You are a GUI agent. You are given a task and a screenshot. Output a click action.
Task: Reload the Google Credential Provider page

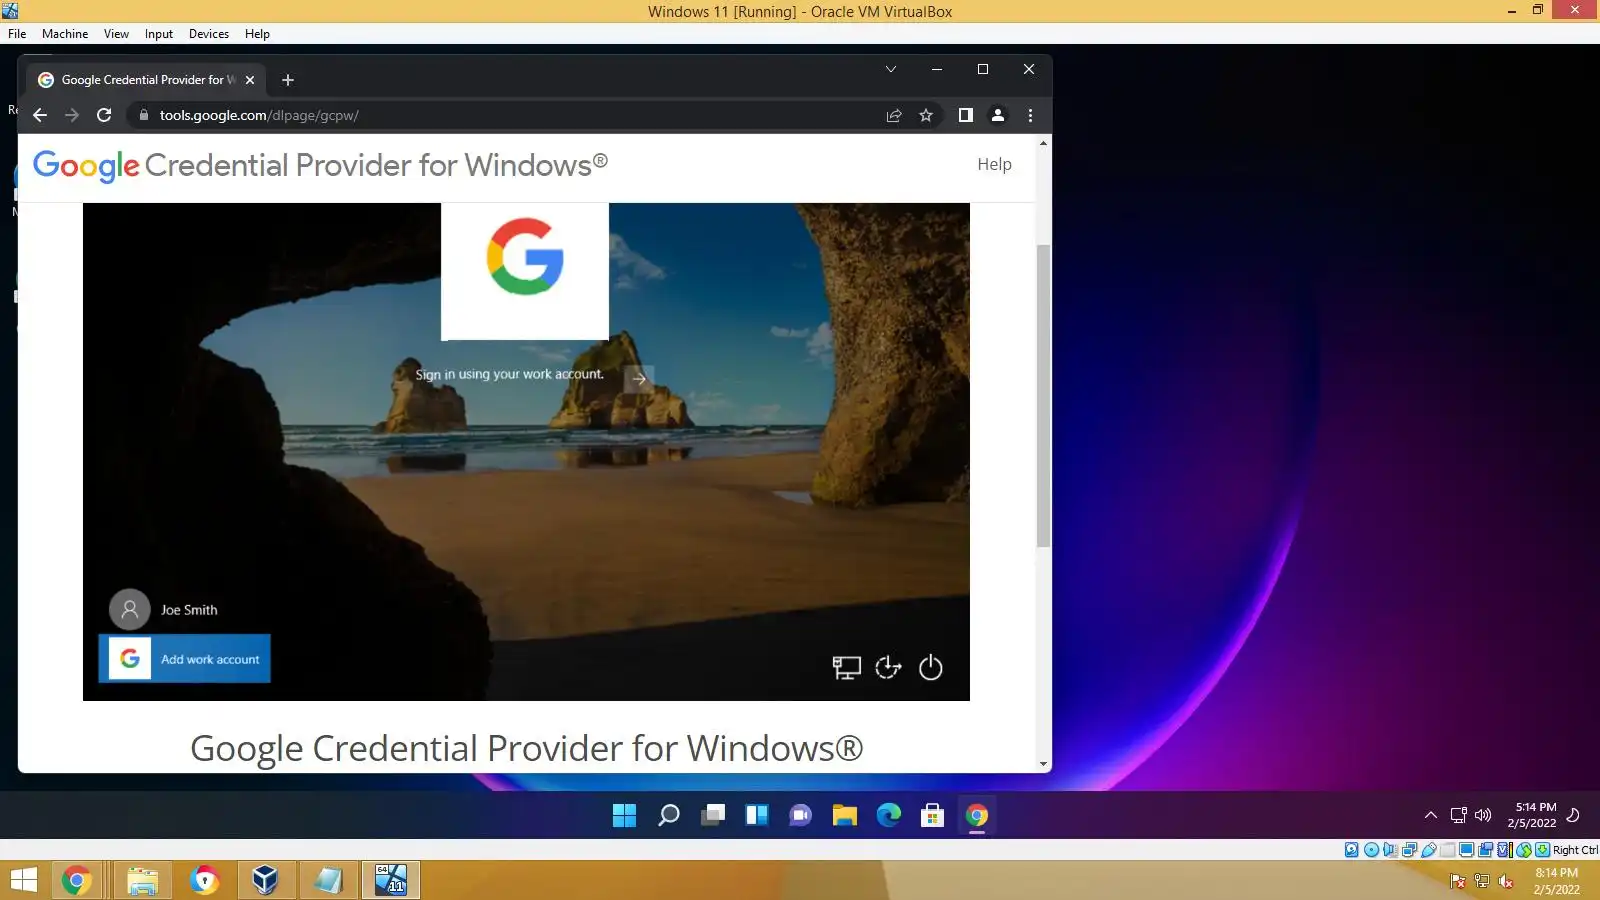click(x=104, y=115)
